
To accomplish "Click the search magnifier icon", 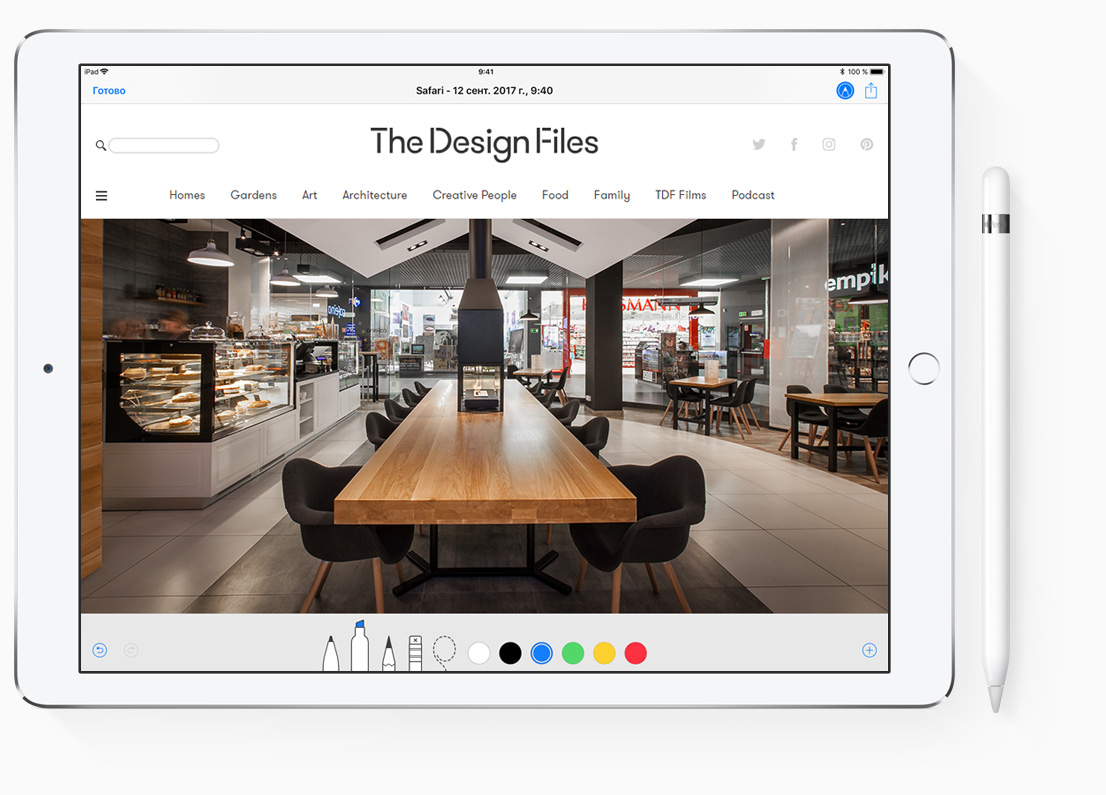I will coord(101,145).
